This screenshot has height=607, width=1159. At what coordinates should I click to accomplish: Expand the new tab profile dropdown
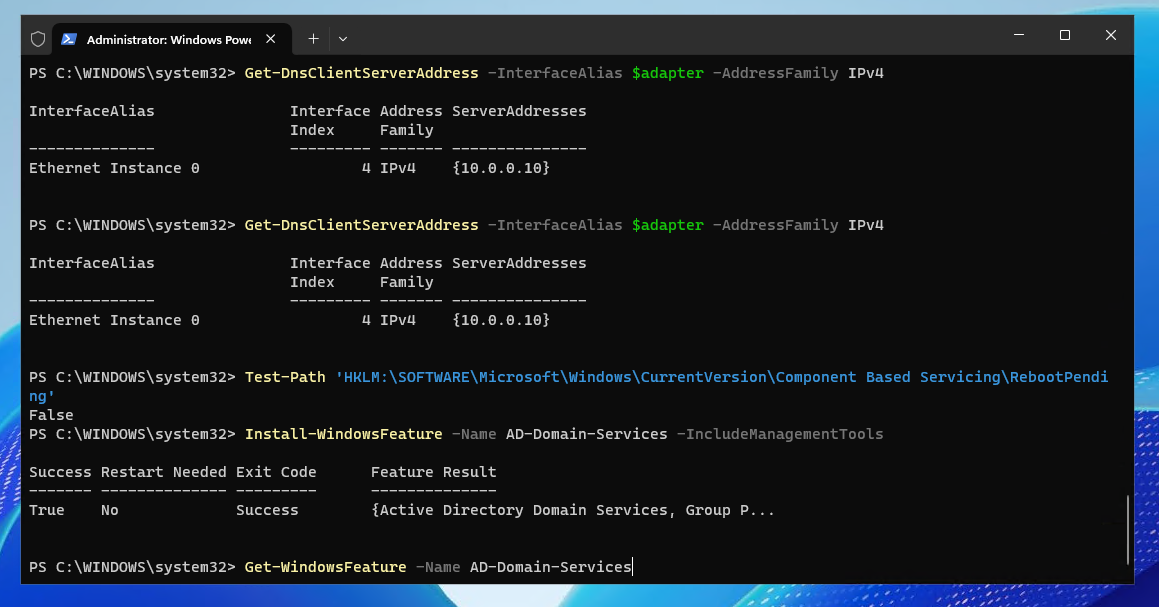[343, 39]
